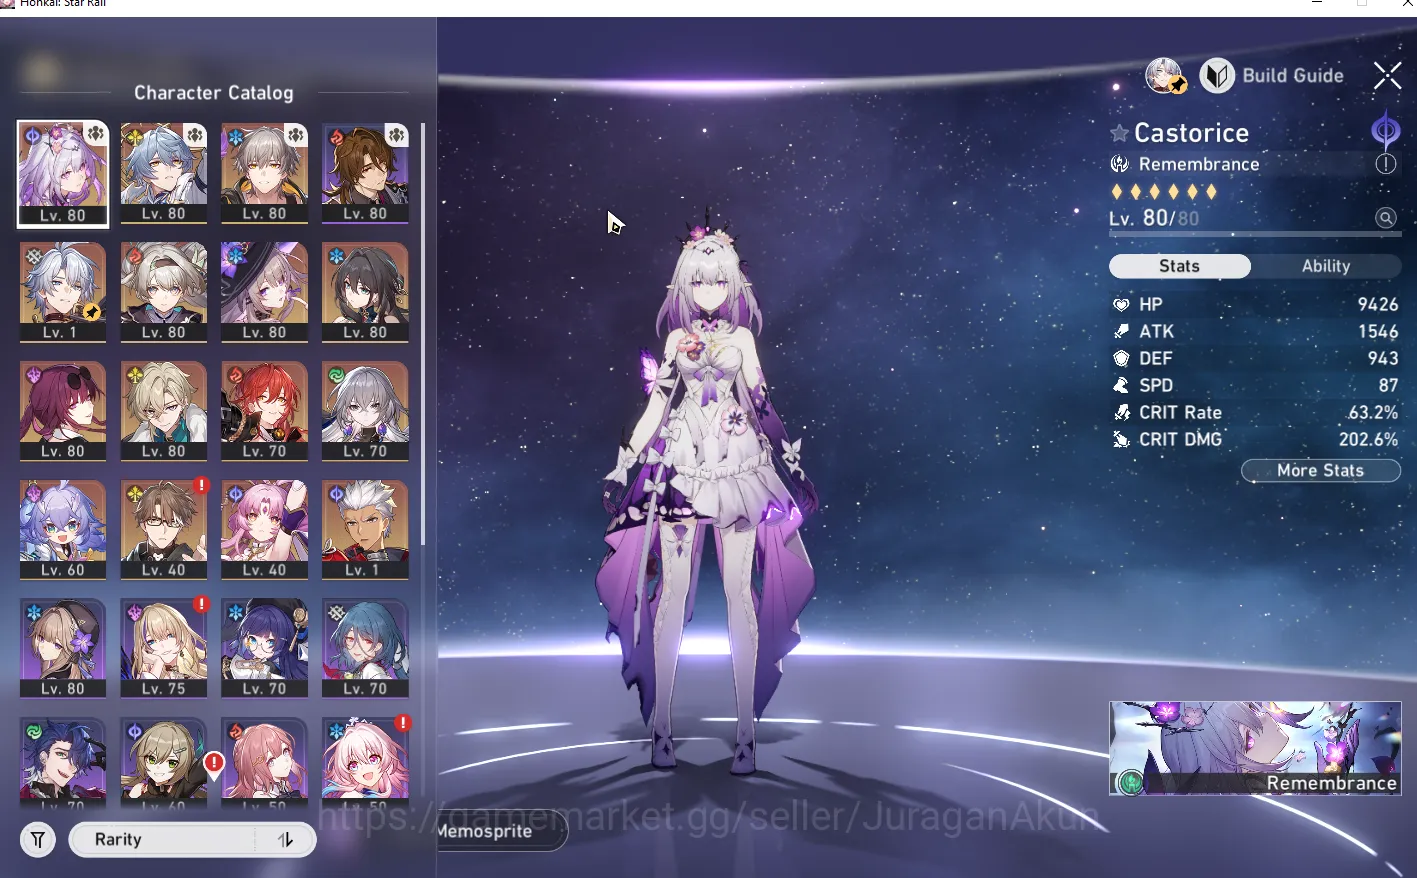Select Pela's Lv. 70 portrait
Viewport: 1417px width, 878px height.
(264, 649)
